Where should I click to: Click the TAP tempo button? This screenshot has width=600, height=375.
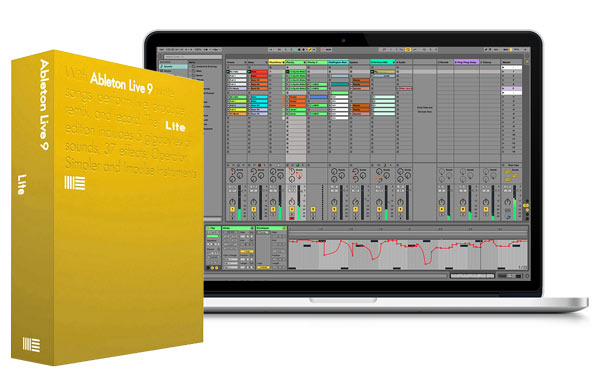pos(161,49)
